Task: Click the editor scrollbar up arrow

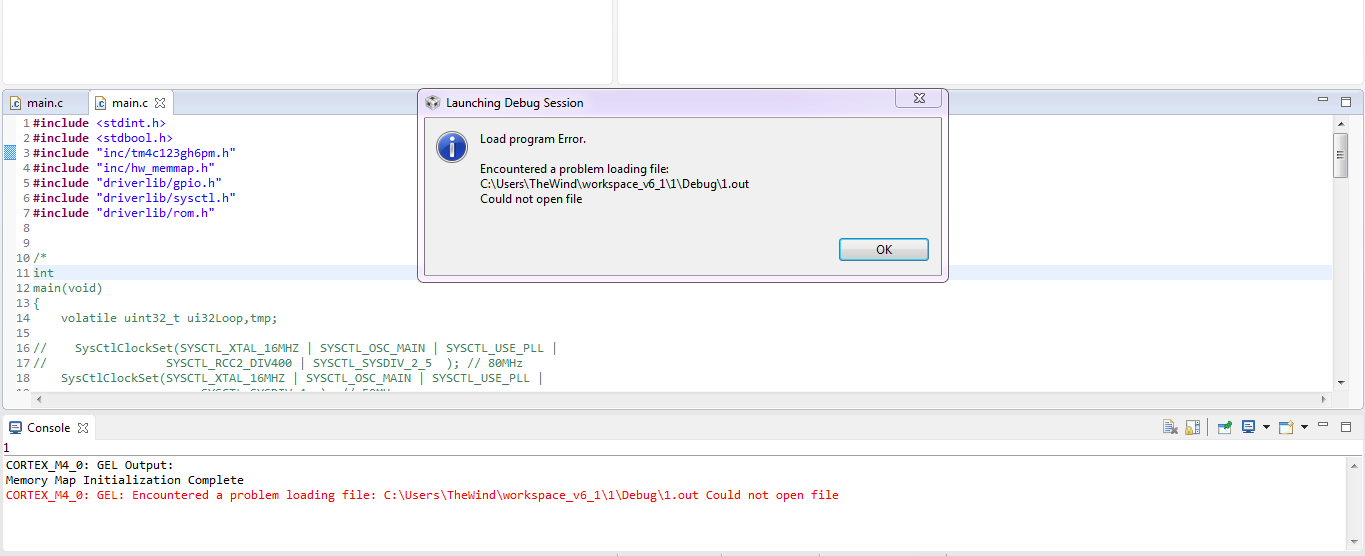Action: click(1340, 124)
